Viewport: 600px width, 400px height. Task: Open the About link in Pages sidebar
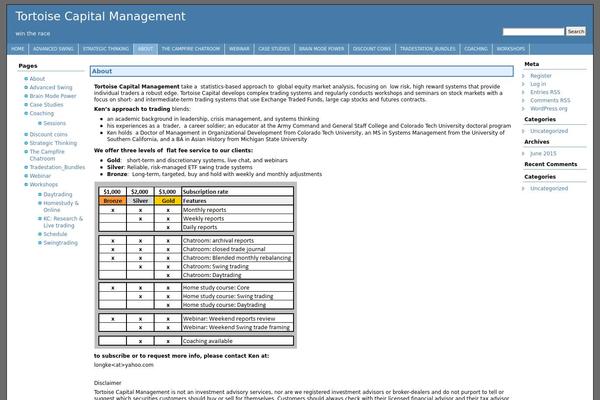coord(37,78)
